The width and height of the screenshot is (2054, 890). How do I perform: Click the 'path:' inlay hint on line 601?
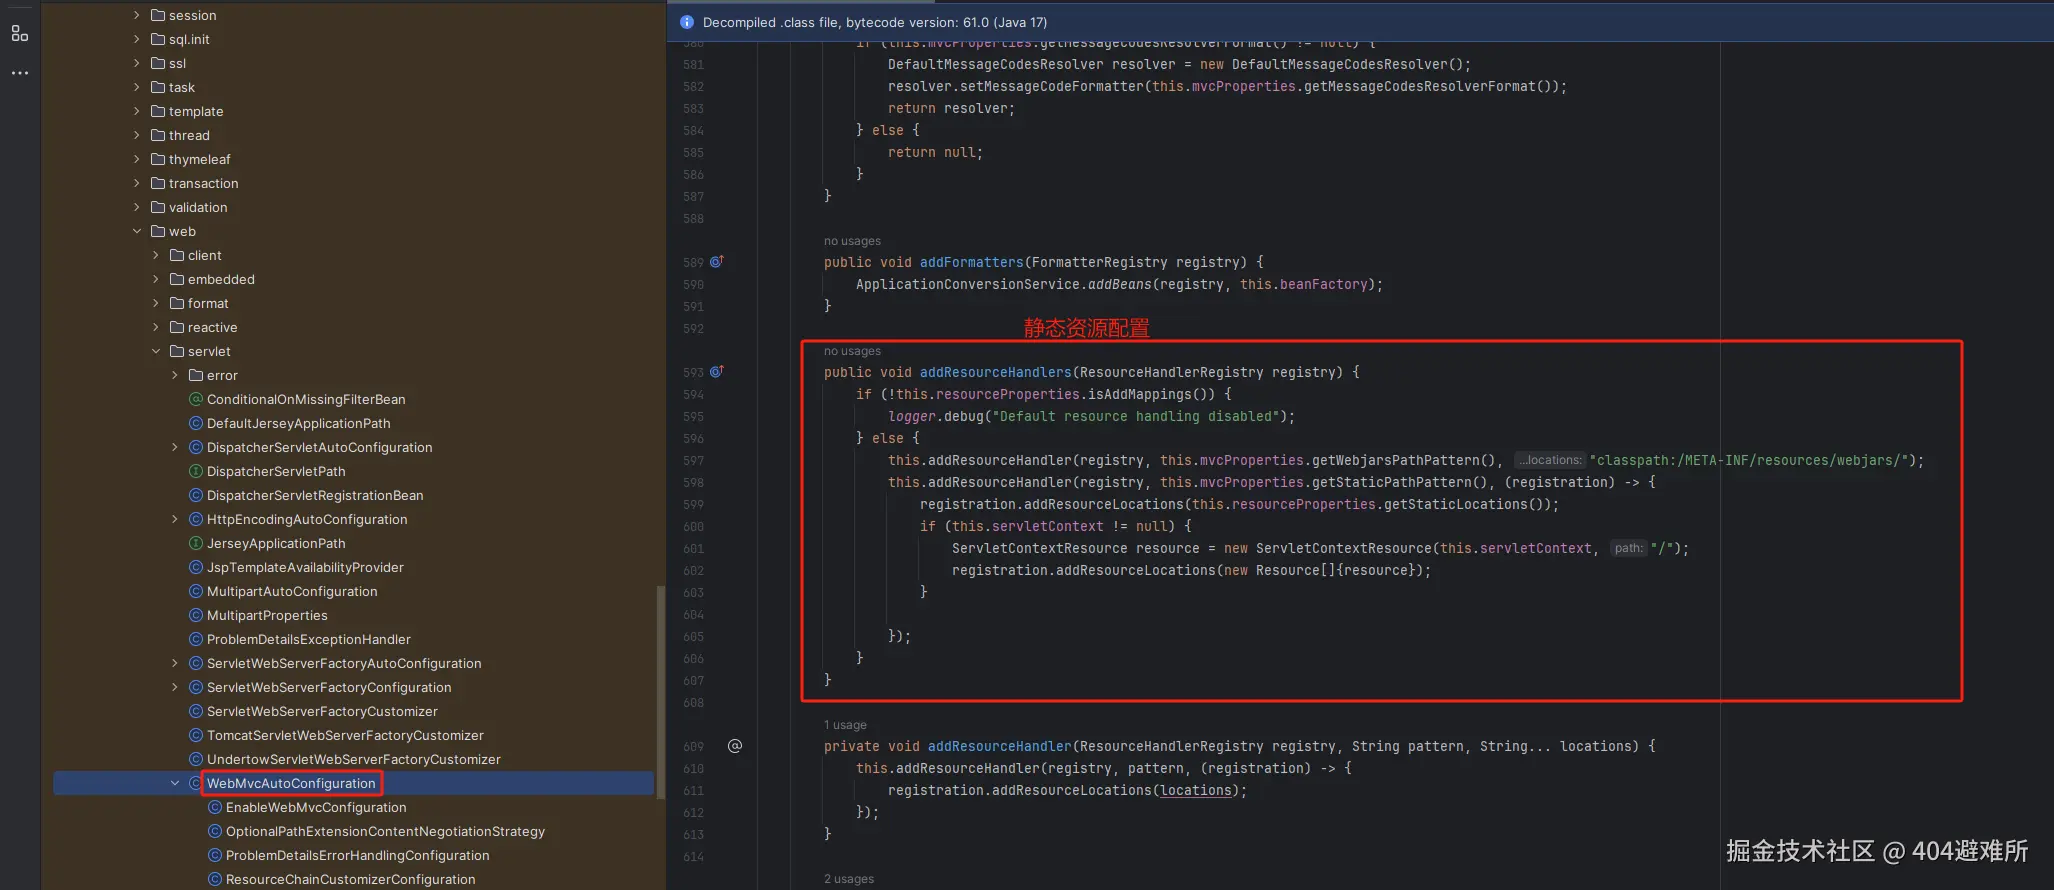tap(1628, 548)
